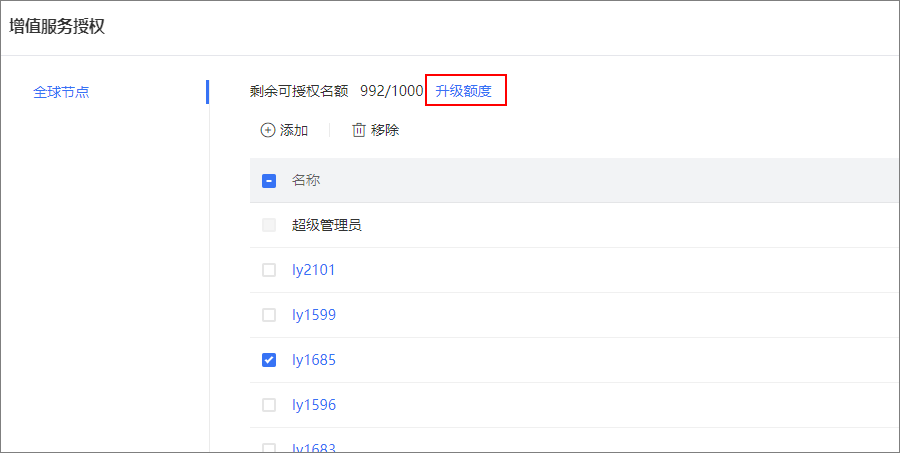Check the box next to ly2101

(x=269, y=270)
